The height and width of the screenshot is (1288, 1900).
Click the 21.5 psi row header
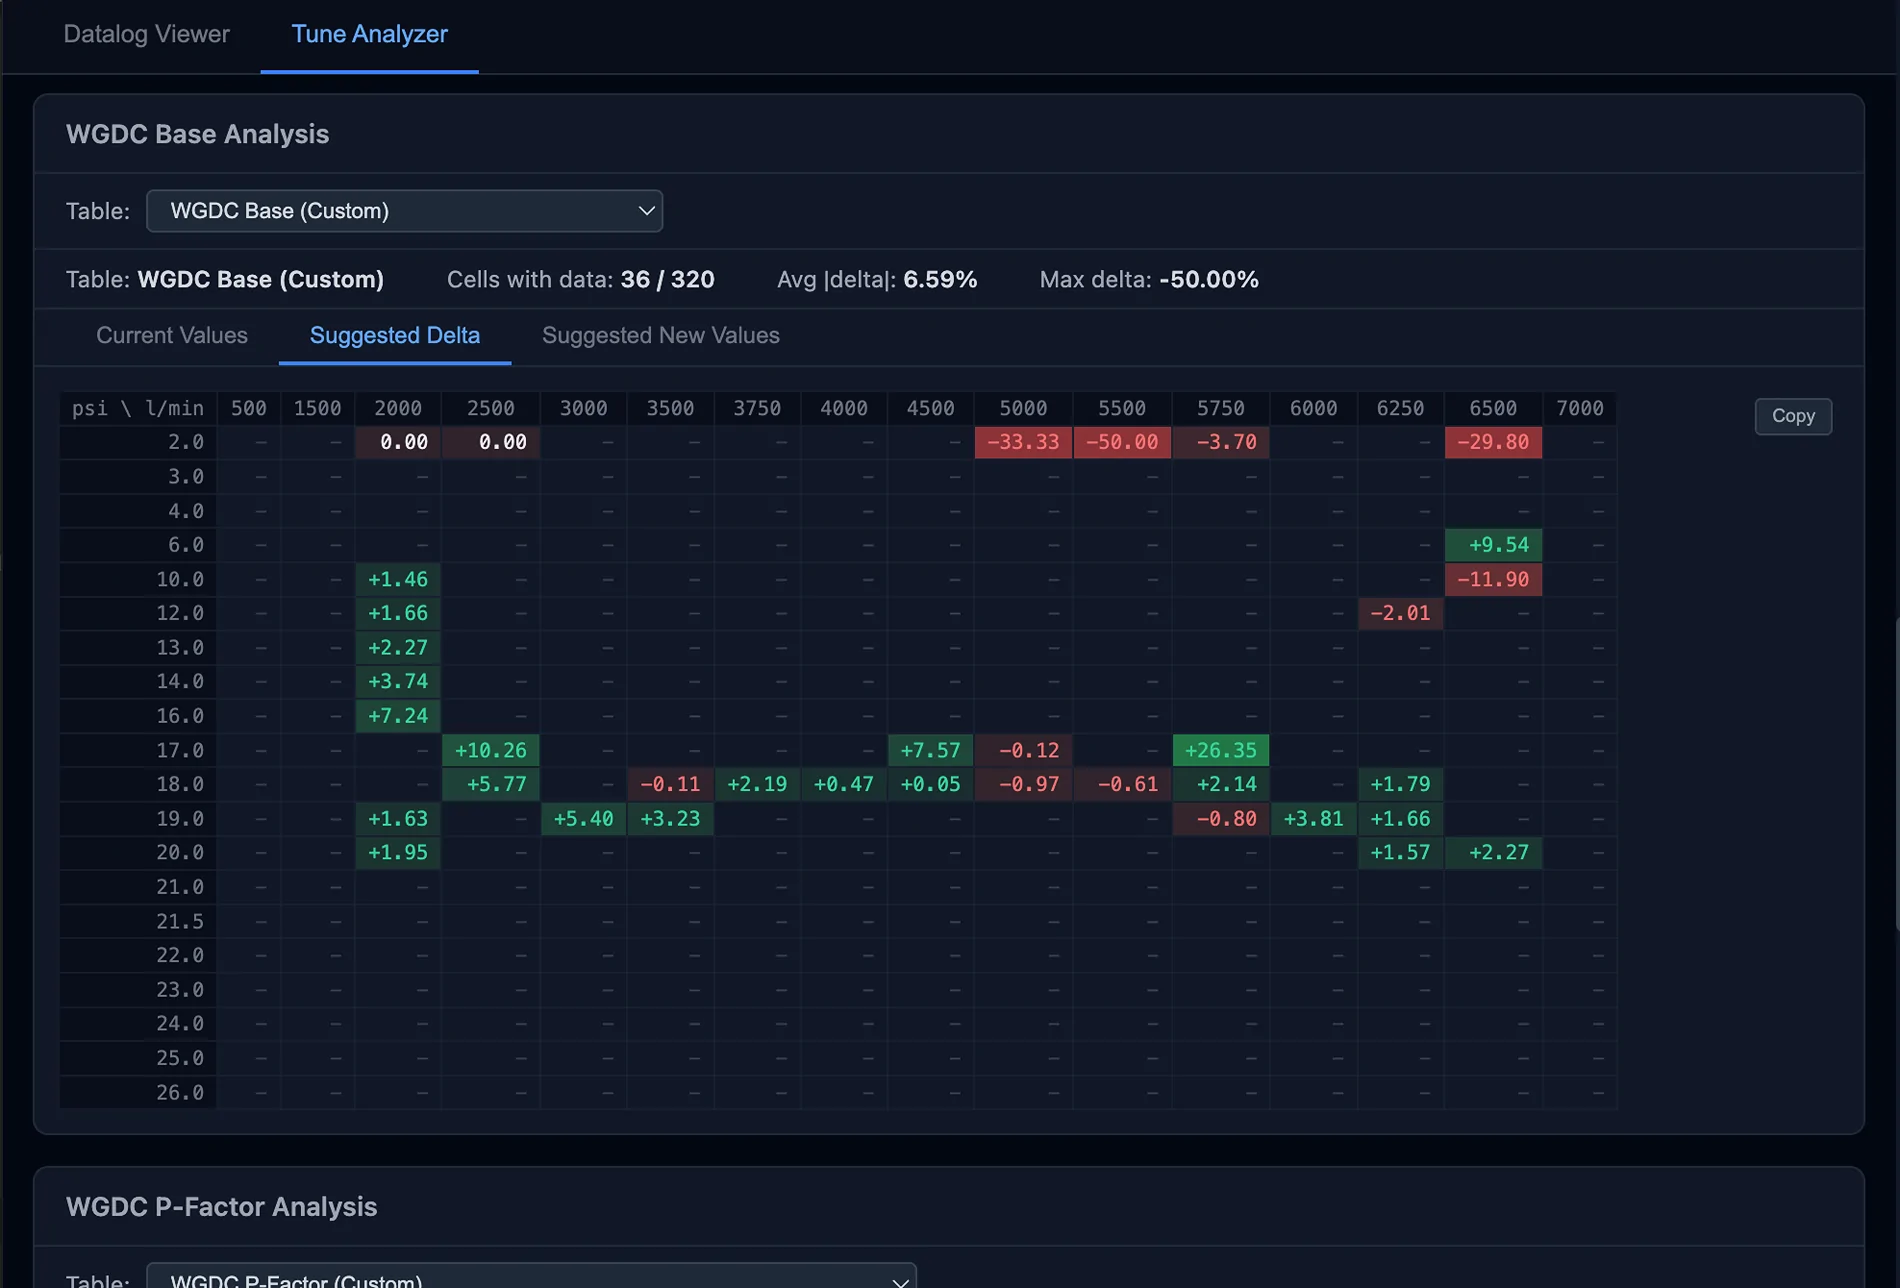[x=138, y=921]
